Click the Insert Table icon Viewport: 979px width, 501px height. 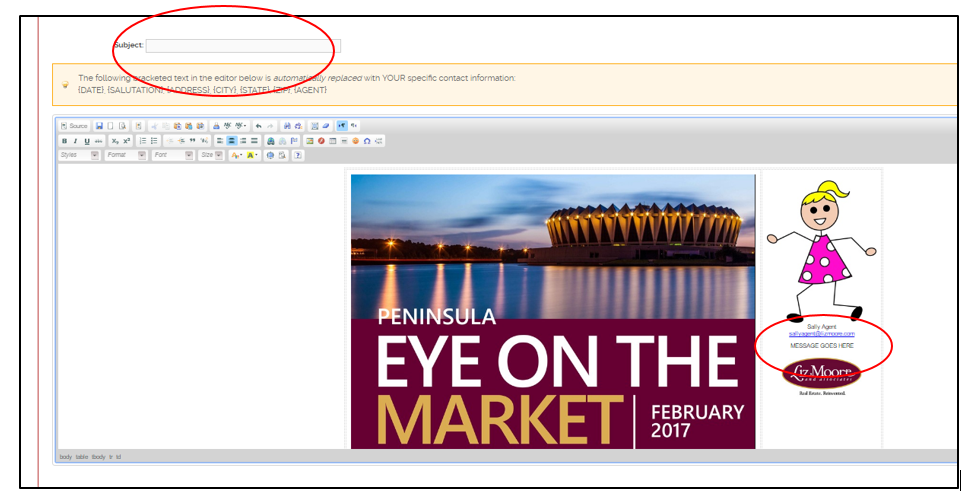pos(333,141)
